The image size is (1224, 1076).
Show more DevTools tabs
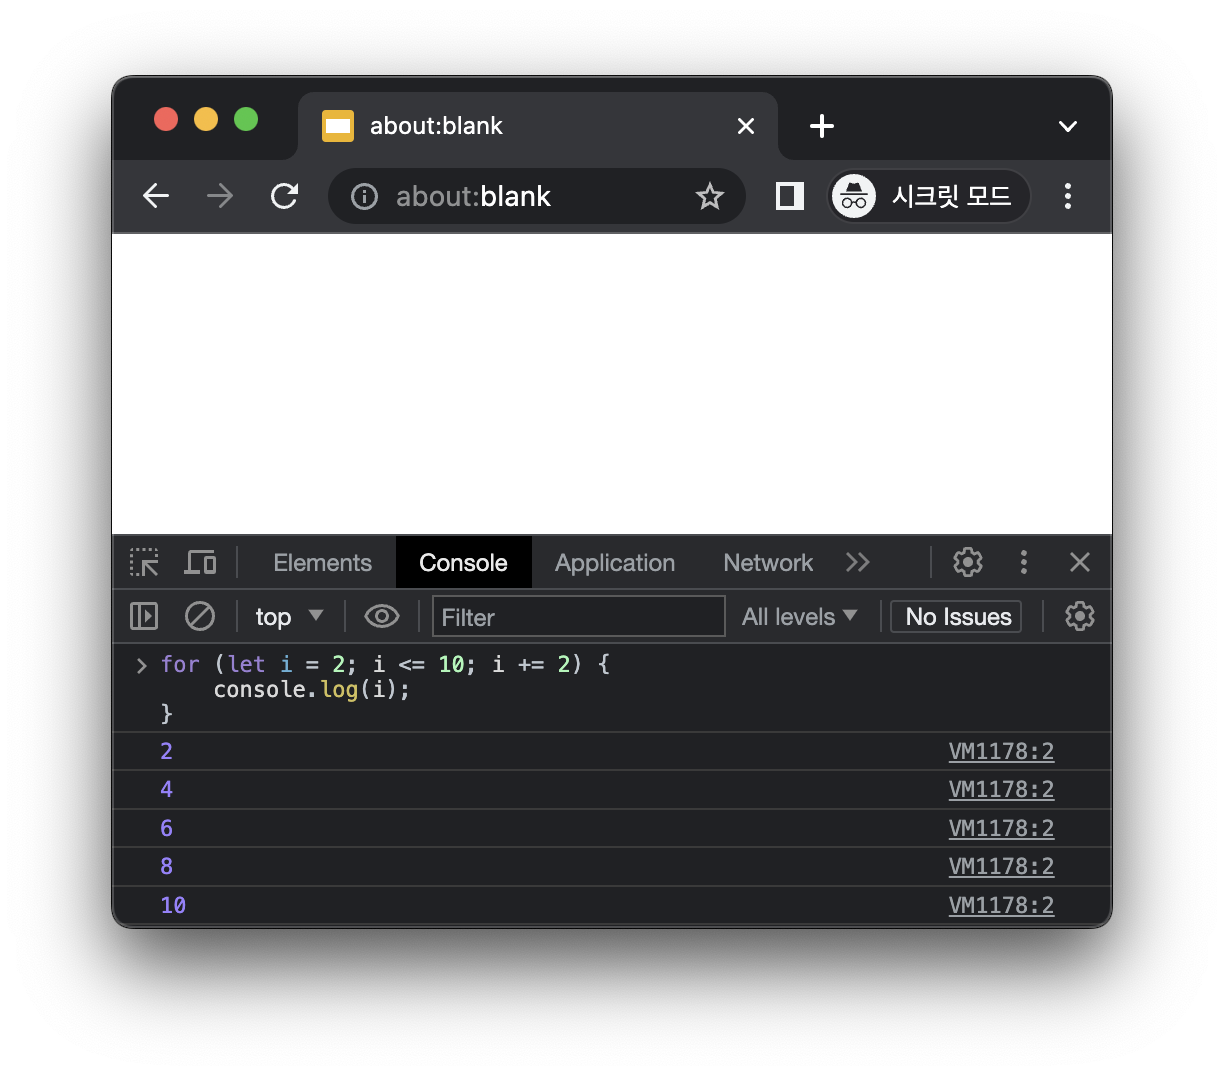858,563
